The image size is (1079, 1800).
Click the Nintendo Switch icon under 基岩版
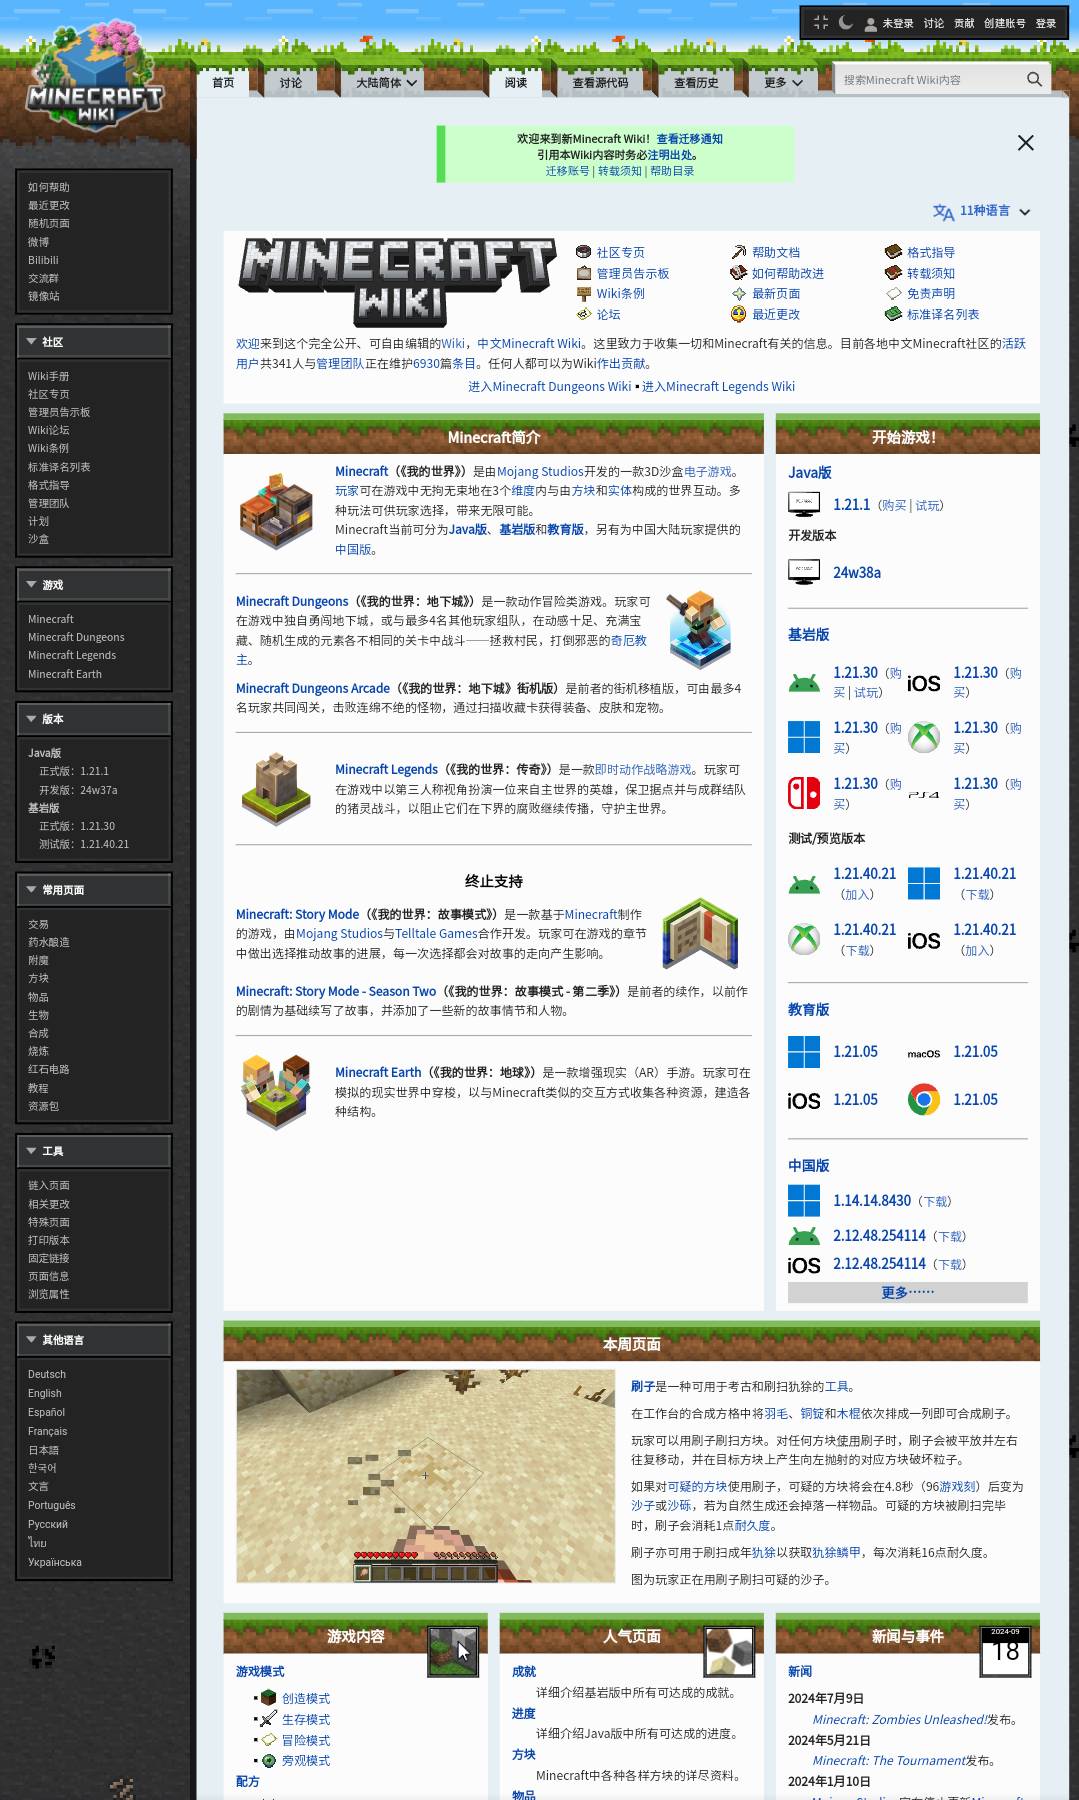(804, 793)
